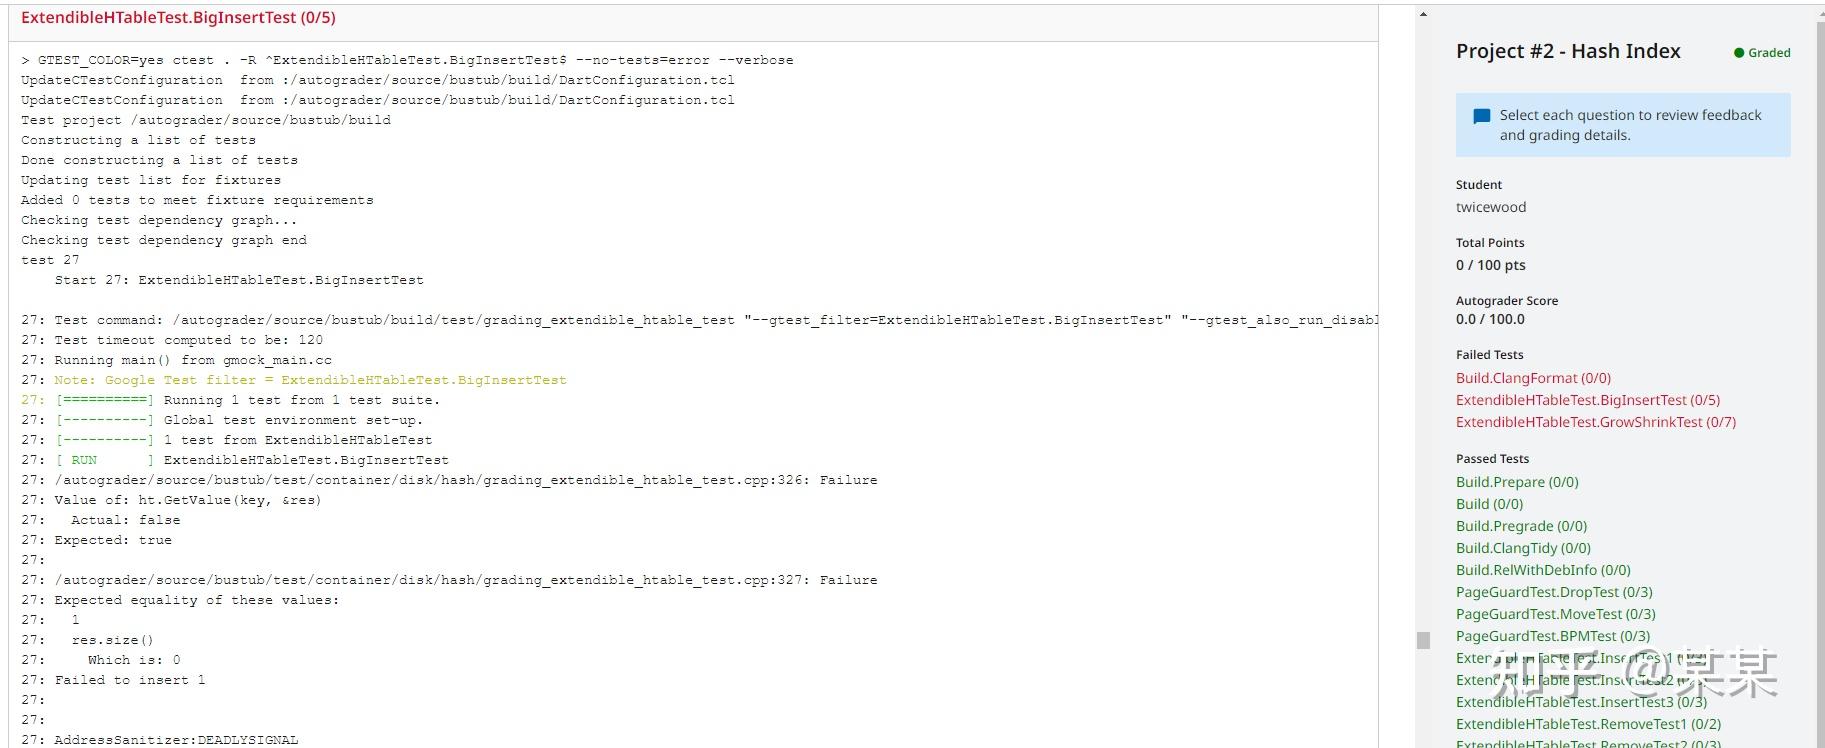Viewport: 1825px width, 748px height.
Task: Select passed test Build (0/0)
Action: tap(1489, 504)
